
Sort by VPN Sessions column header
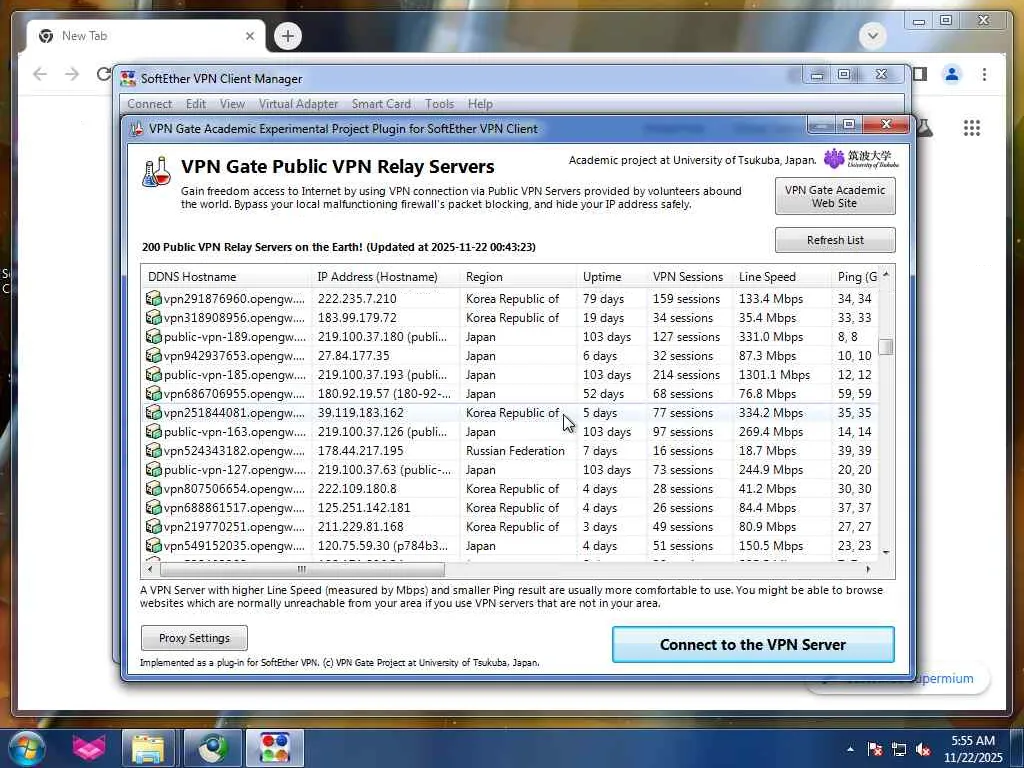point(690,276)
